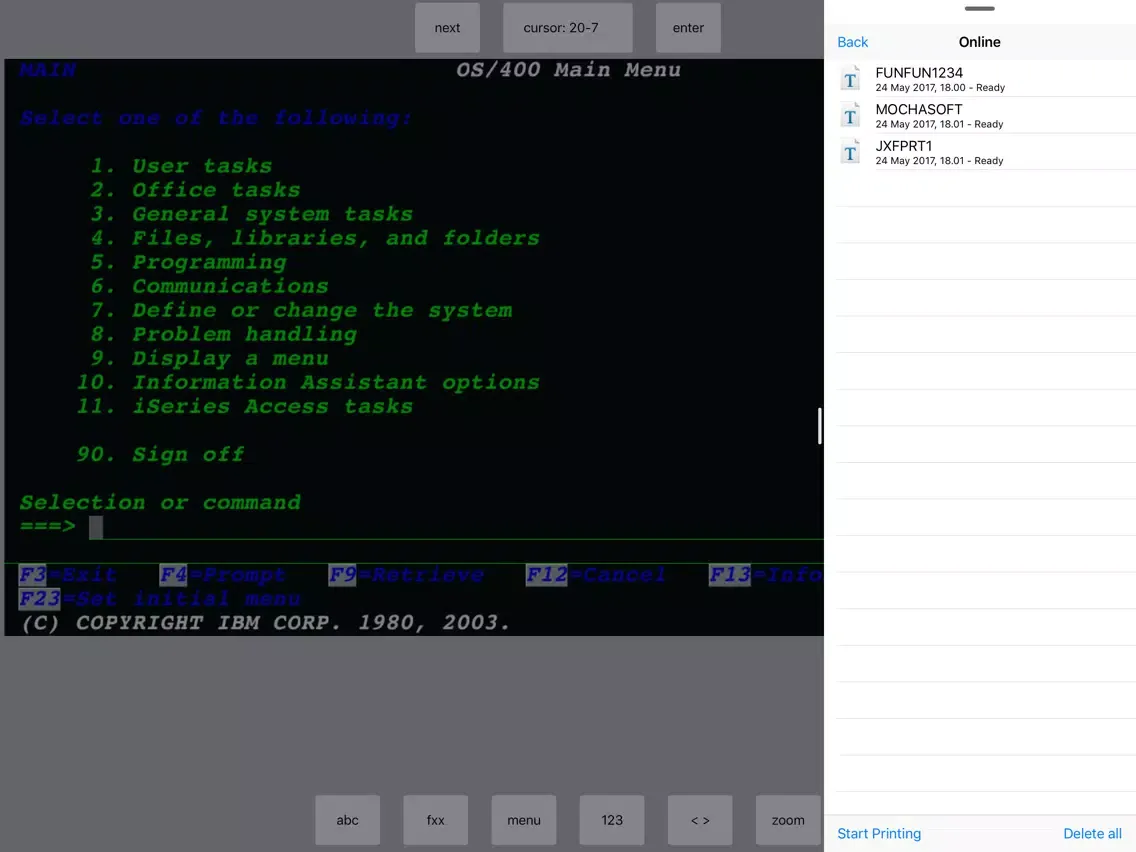Switch to the 123 numeric keypad
Screen dimensions: 1136x852
tap(612, 820)
